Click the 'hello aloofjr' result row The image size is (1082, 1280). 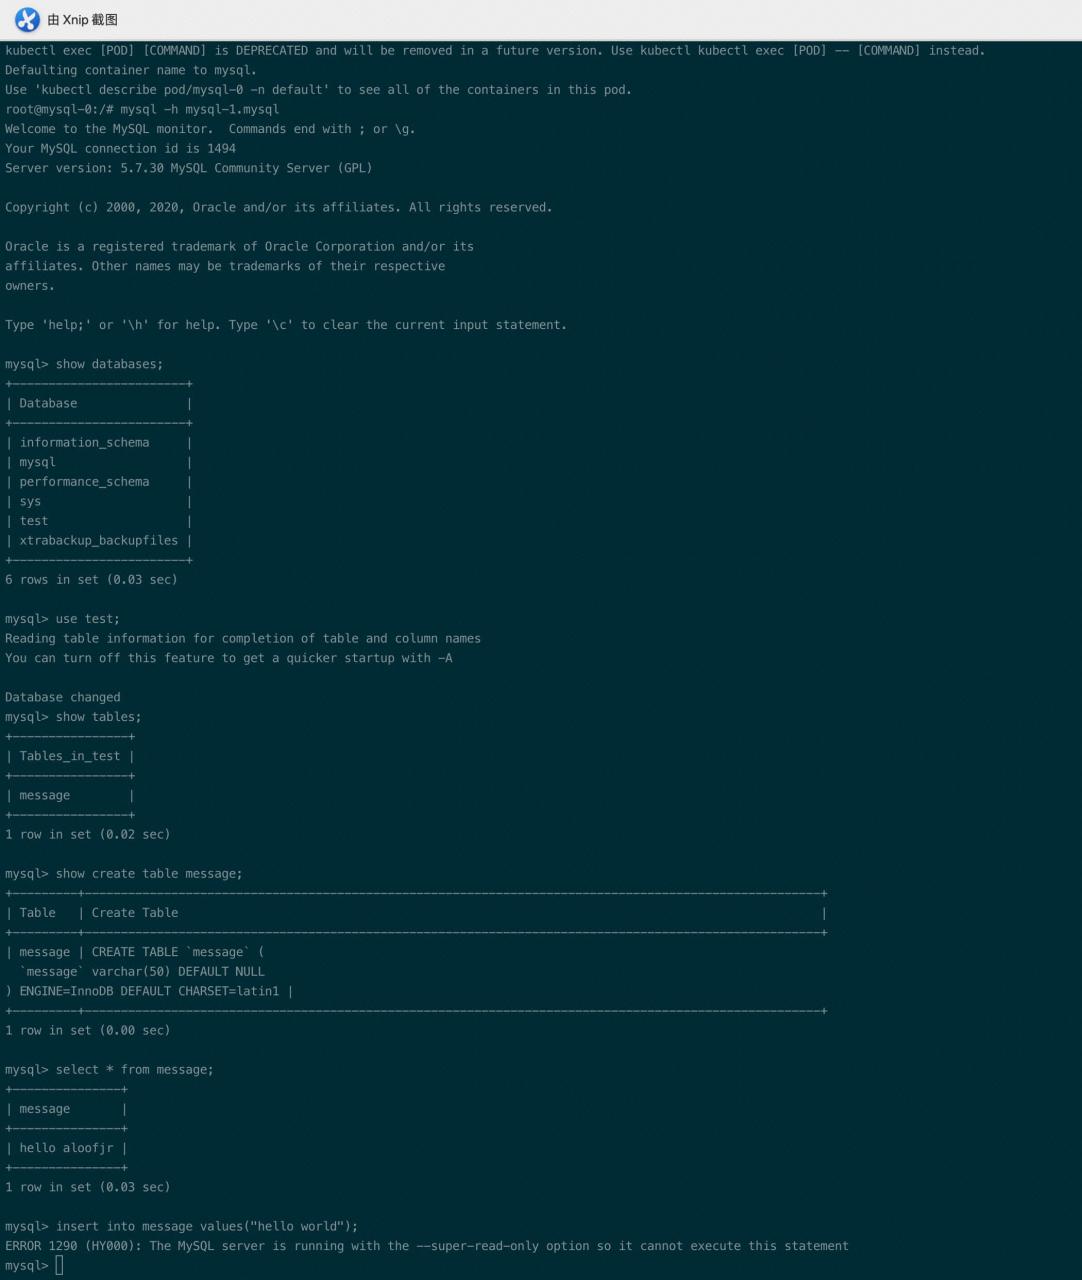click(66, 1148)
